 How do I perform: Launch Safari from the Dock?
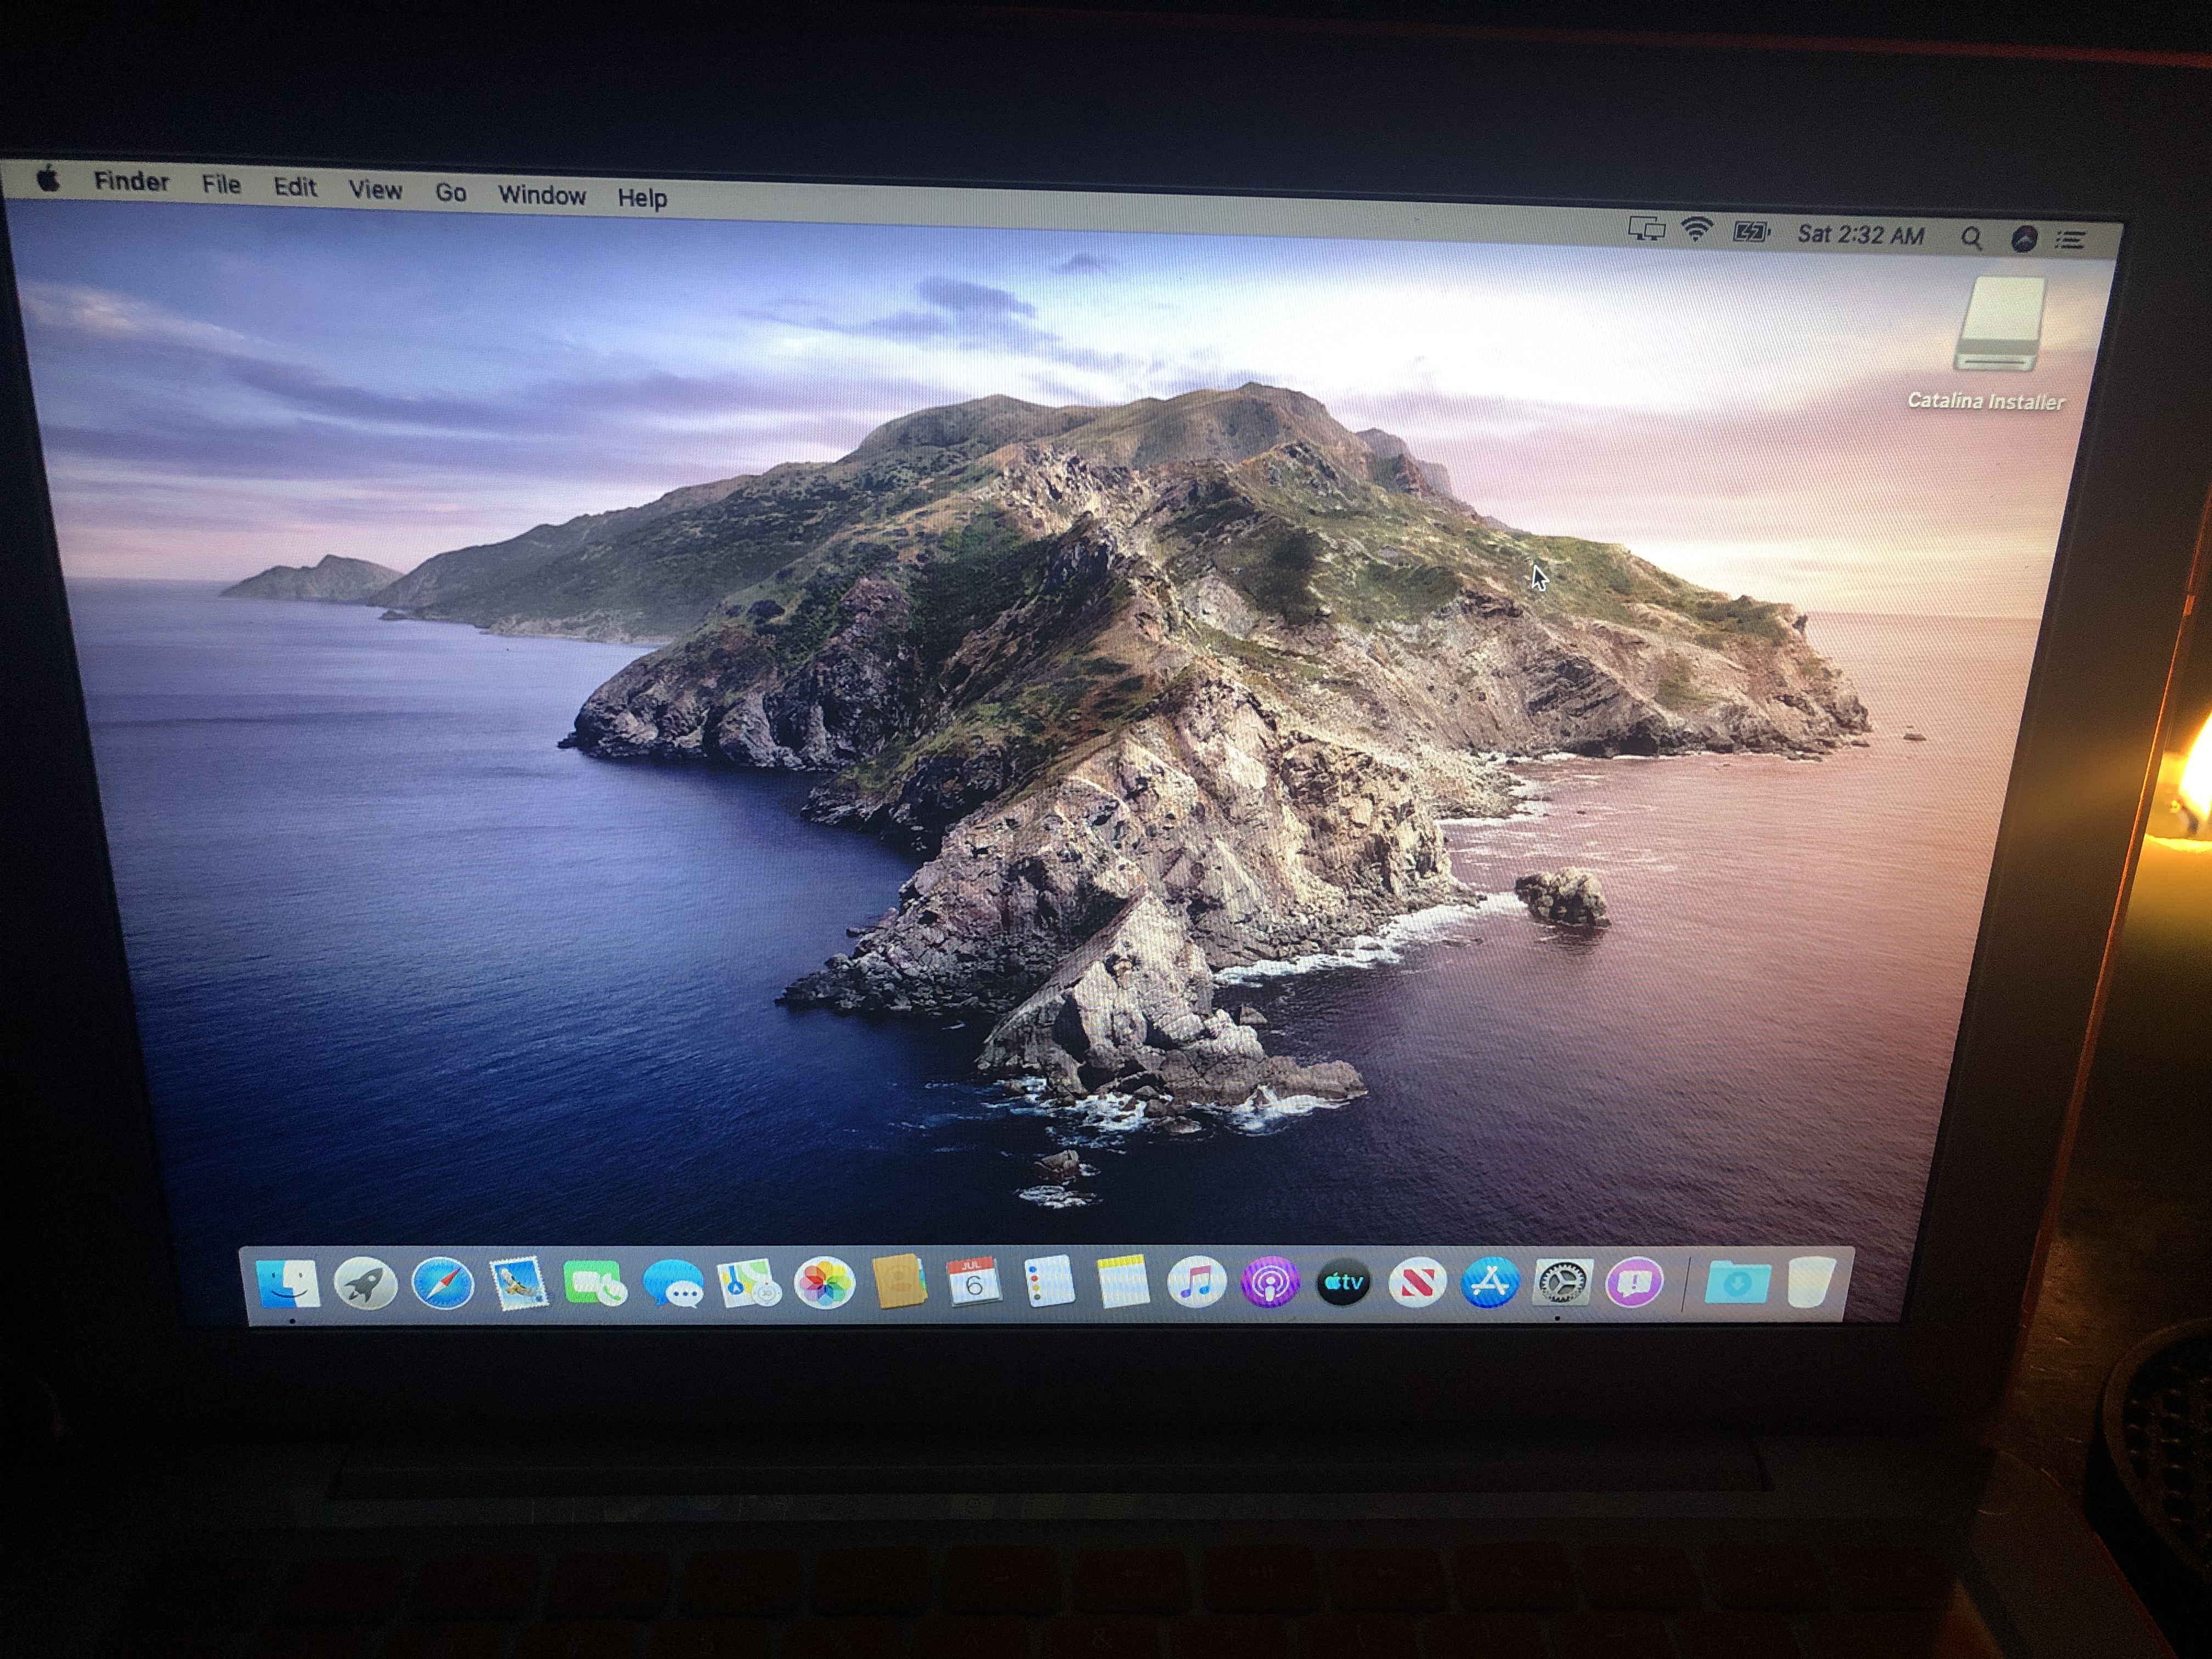tap(442, 1283)
